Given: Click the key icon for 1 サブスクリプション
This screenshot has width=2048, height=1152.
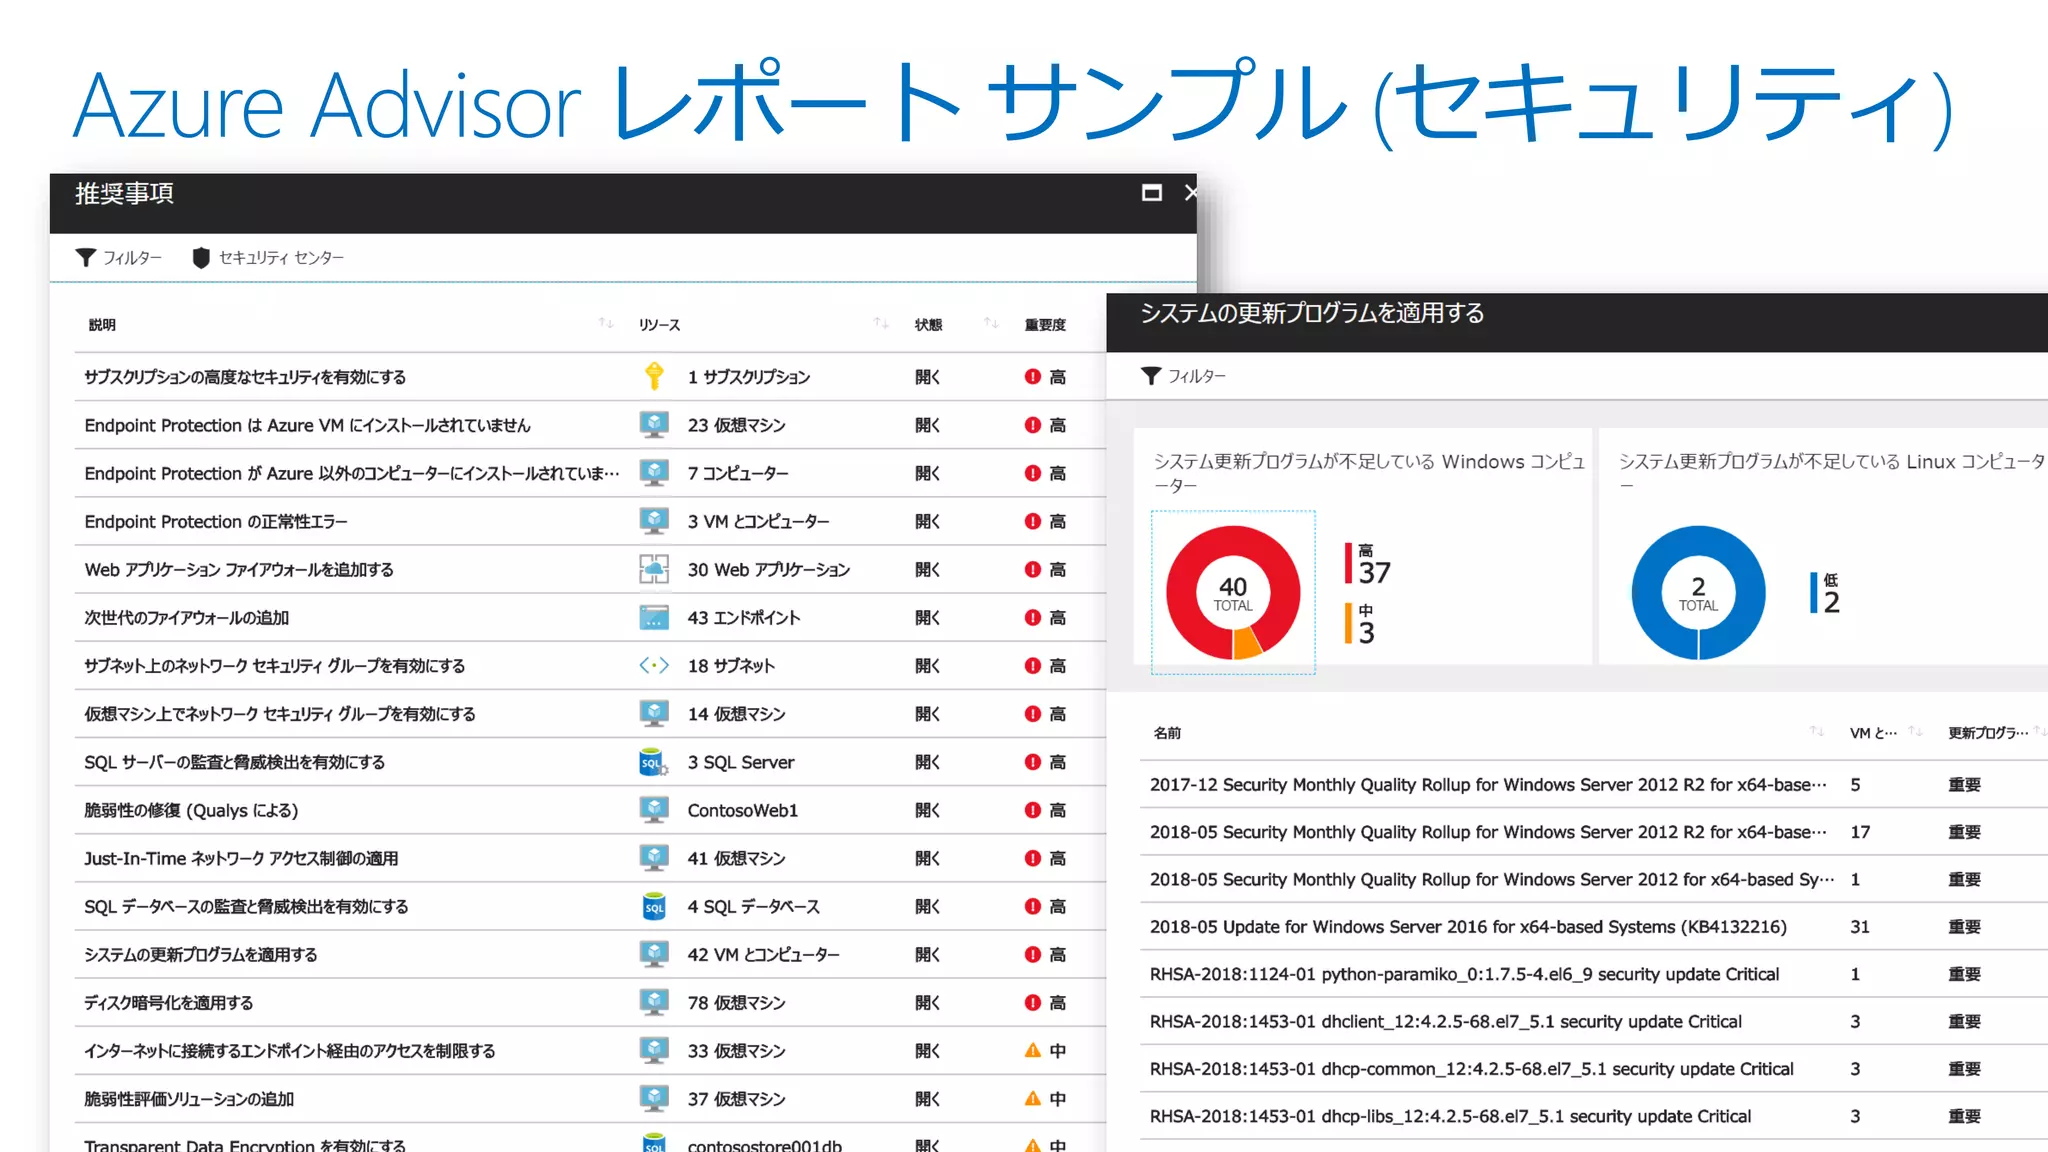Looking at the screenshot, I should click(654, 376).
